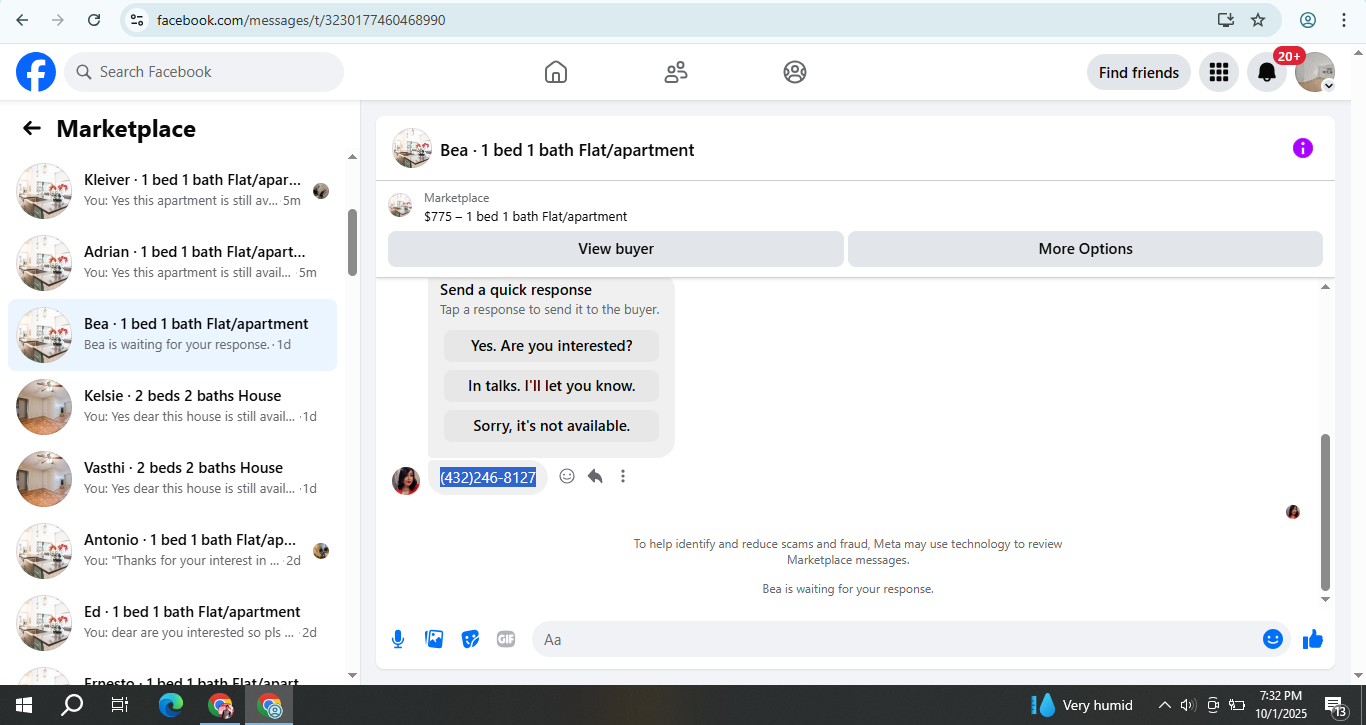Click the volume speaker icon in tray
Screen dimensions: 1366x725
(1188, 705)
